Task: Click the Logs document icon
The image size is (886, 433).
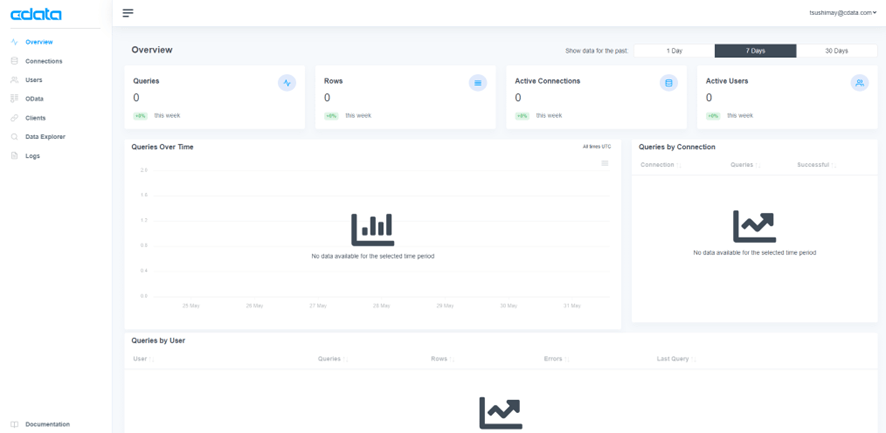Action: (14, 156)
